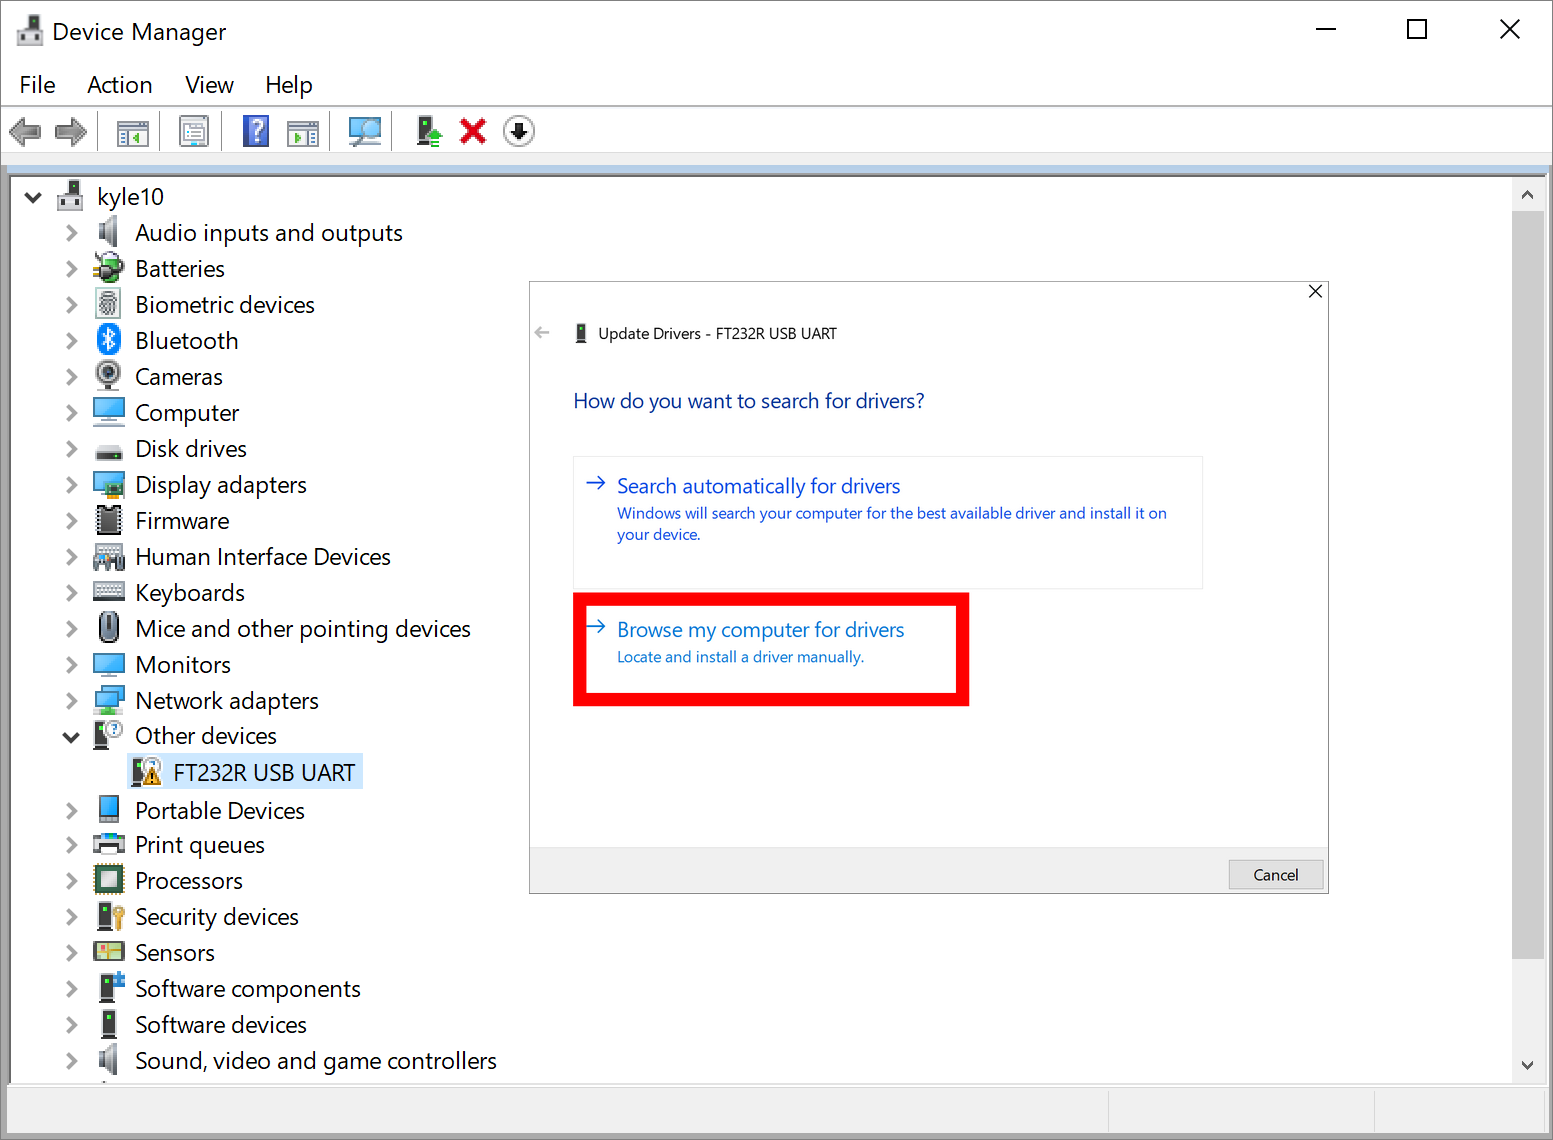Click Show/Hide Console Tree toolbar icon

132,132
